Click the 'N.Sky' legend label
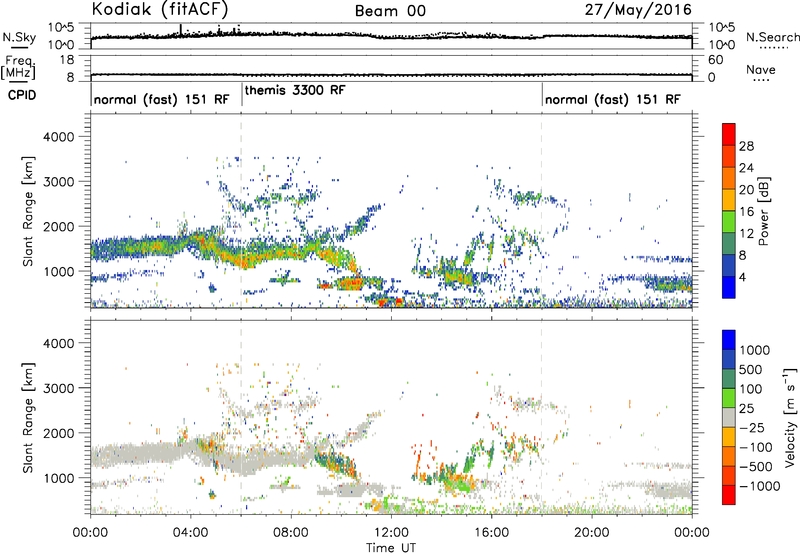The width and height of the screenshot is (800, 554). point(19,37)
